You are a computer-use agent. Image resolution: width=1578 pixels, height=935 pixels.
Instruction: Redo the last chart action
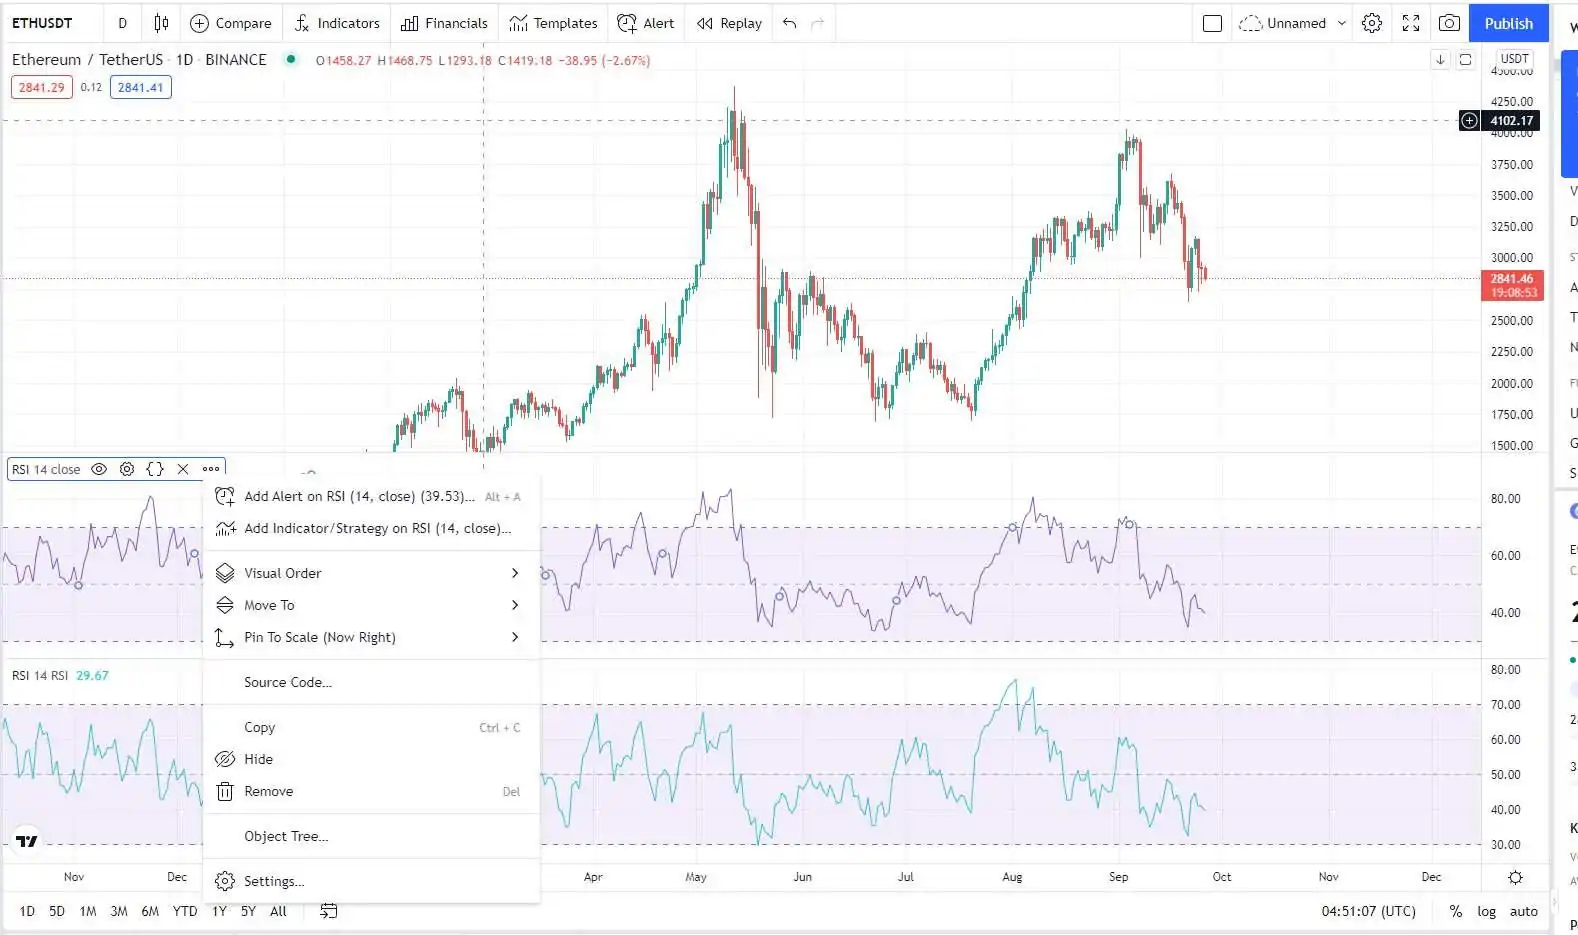818,23
